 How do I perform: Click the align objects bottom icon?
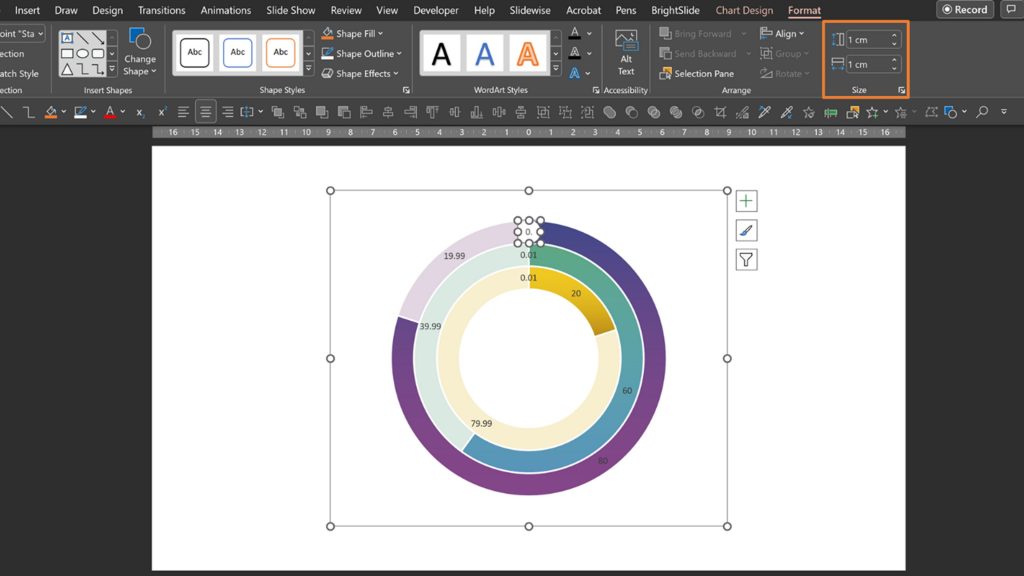476,112
